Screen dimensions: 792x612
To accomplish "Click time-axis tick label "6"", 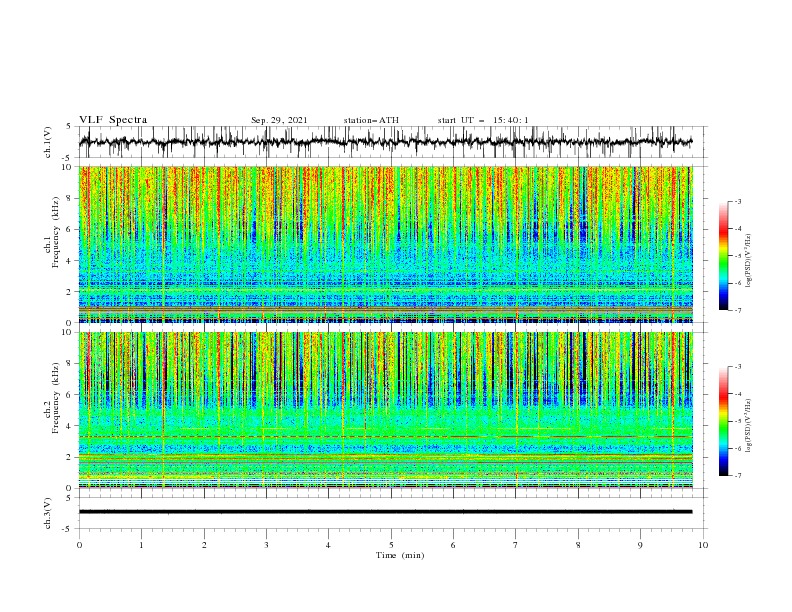I will pos(453,545).
